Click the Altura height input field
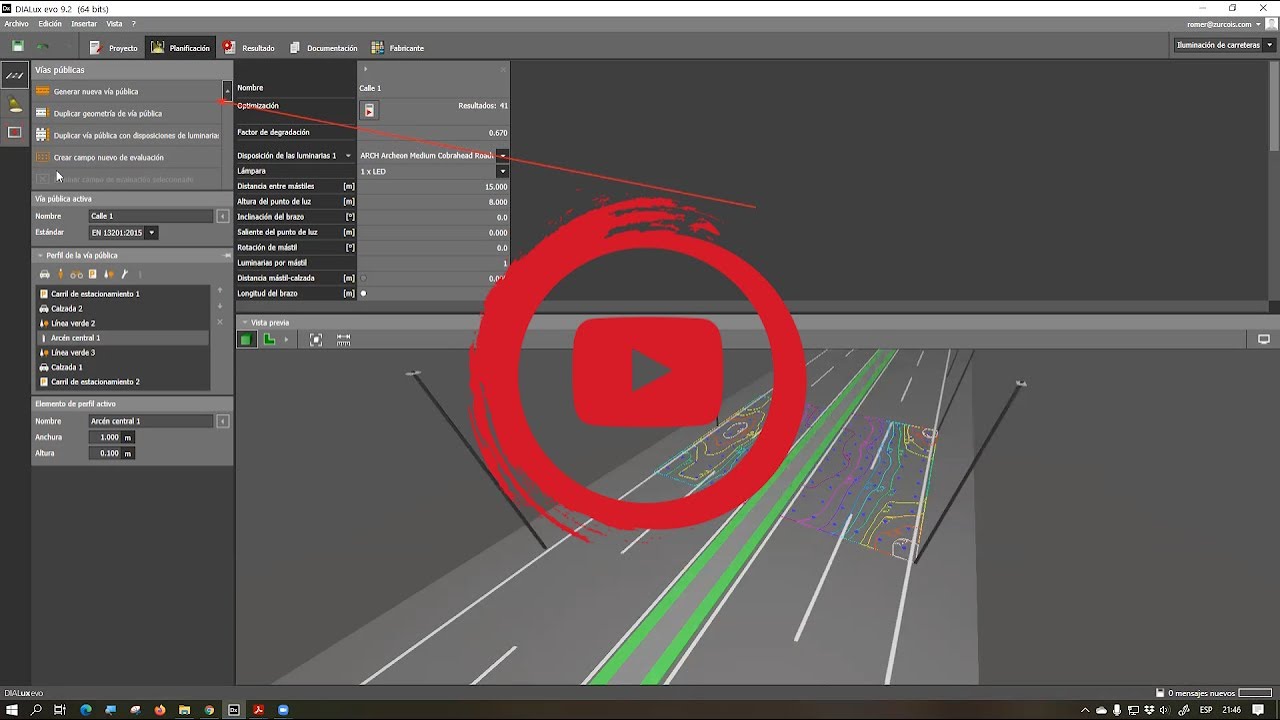This screenshot has width=1280, height=720. point(105,454)
